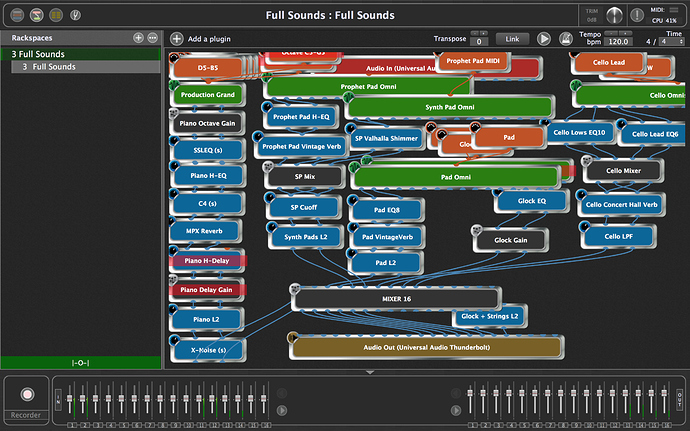Select the Production Grand plugin block

(x=207, y=95)
